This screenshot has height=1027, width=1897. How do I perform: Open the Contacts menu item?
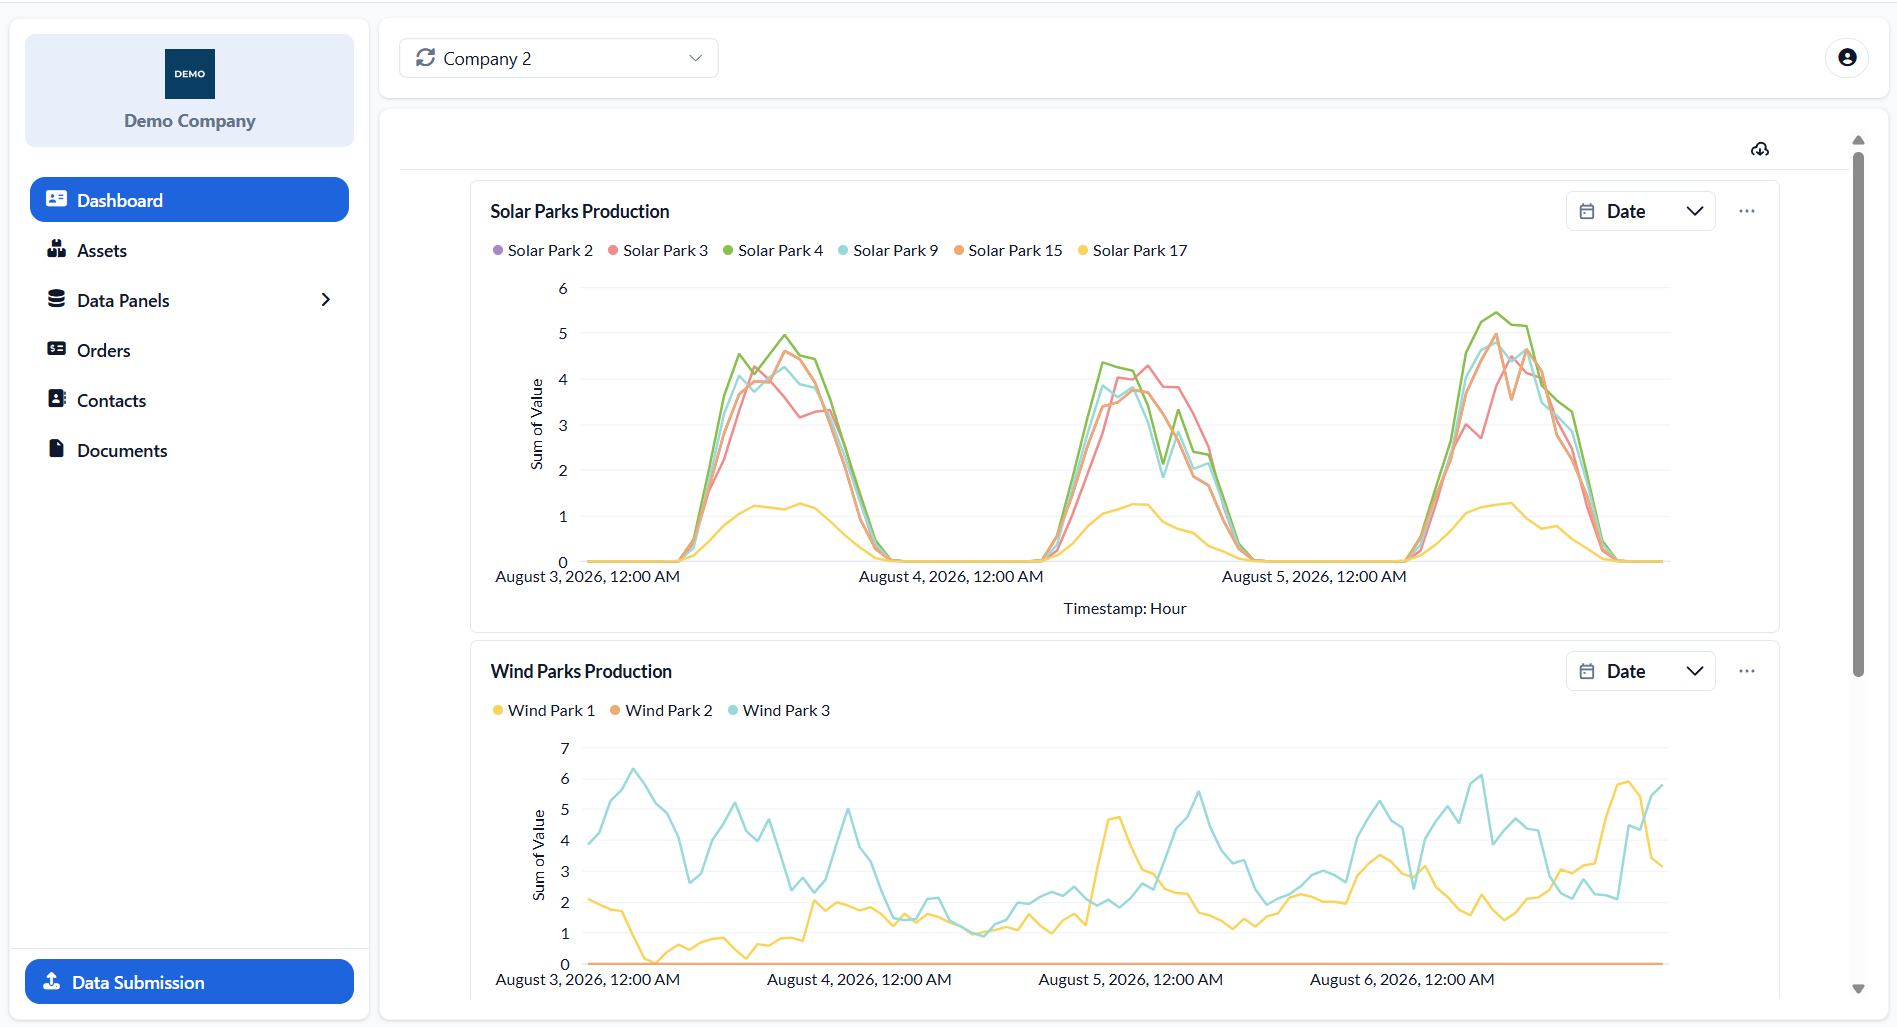pyautogui.click(x=190, y=400)
